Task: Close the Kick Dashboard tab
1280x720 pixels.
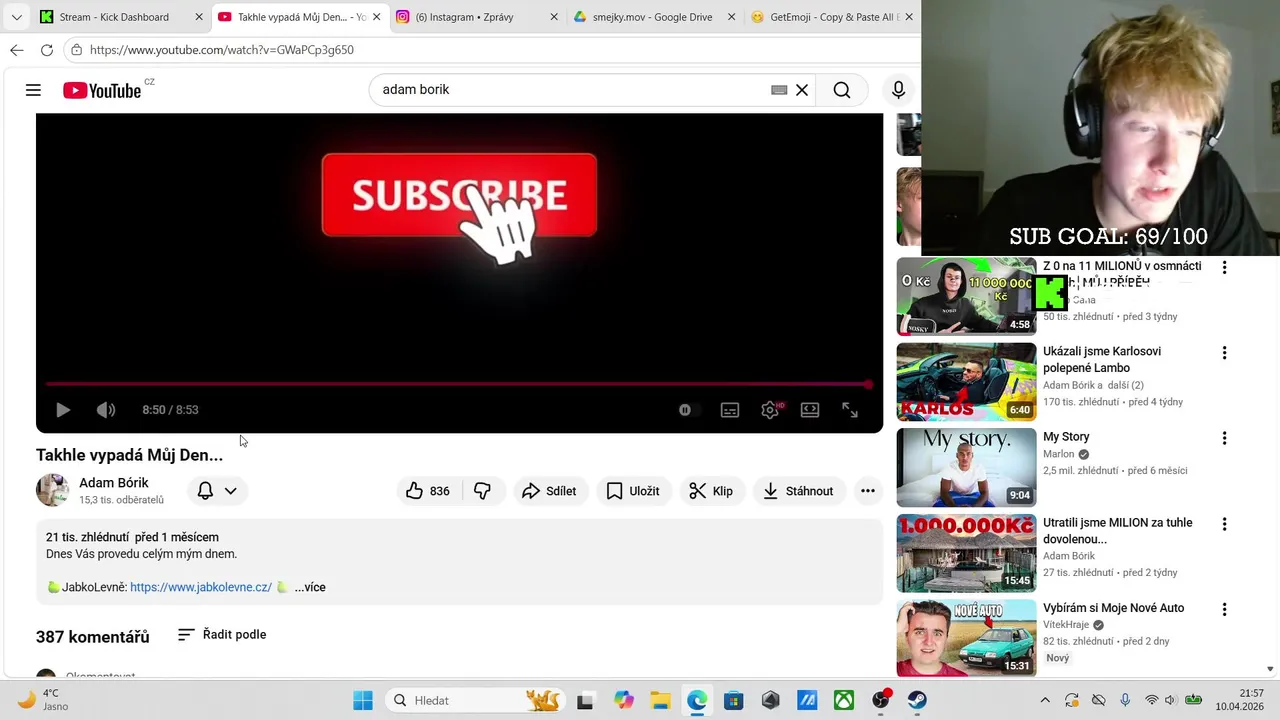Action: pyautogui.click(x=198, y=17)
